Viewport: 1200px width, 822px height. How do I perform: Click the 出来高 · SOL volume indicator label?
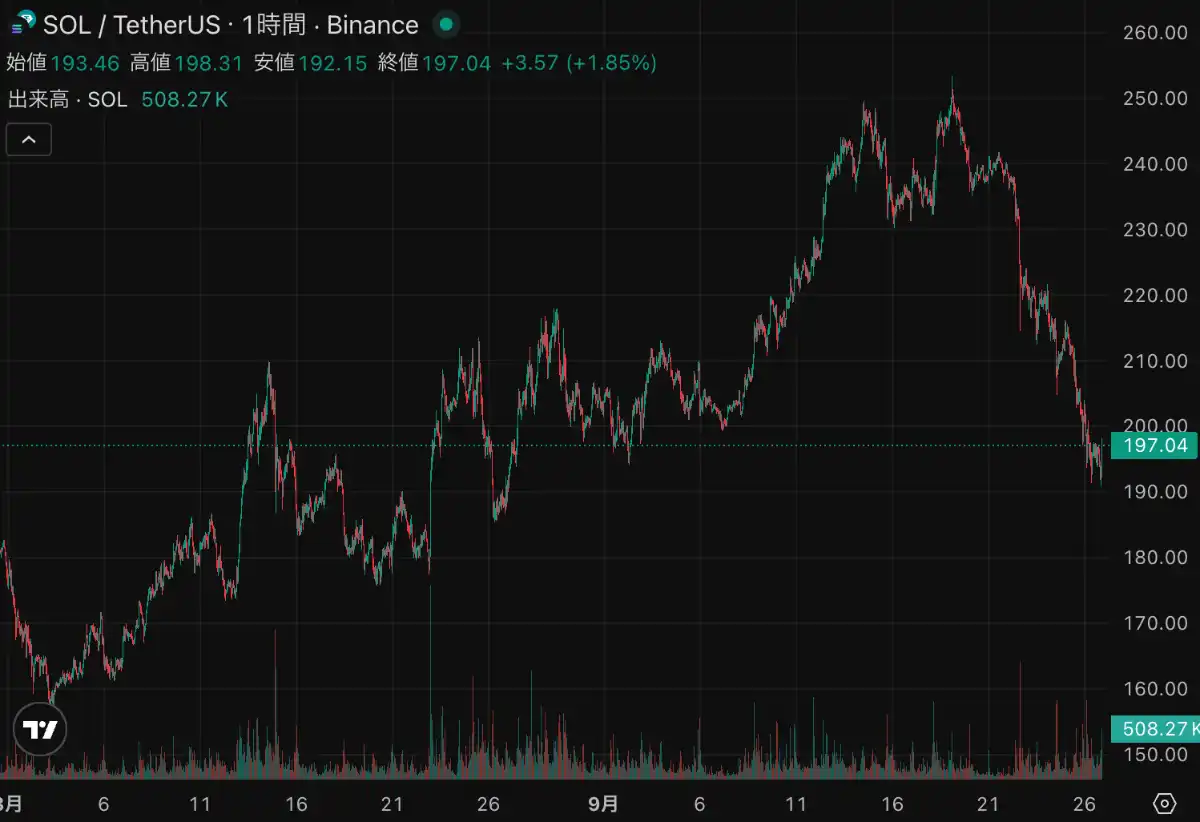(68, 100)
